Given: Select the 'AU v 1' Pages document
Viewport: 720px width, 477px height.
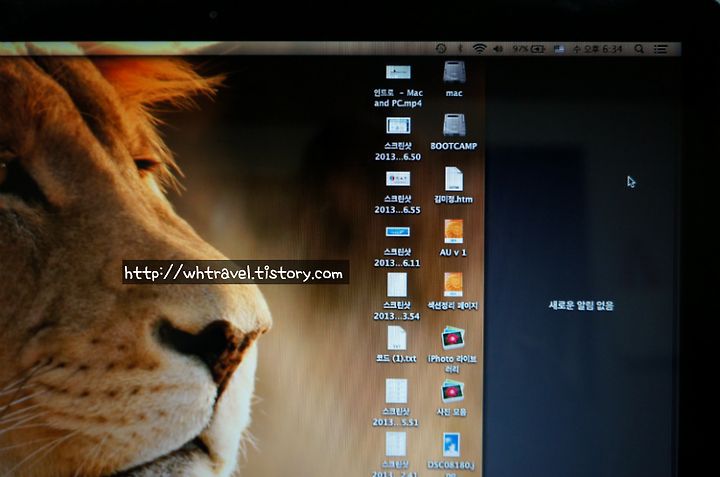Looking at the screenshot, I should (454, 231).
